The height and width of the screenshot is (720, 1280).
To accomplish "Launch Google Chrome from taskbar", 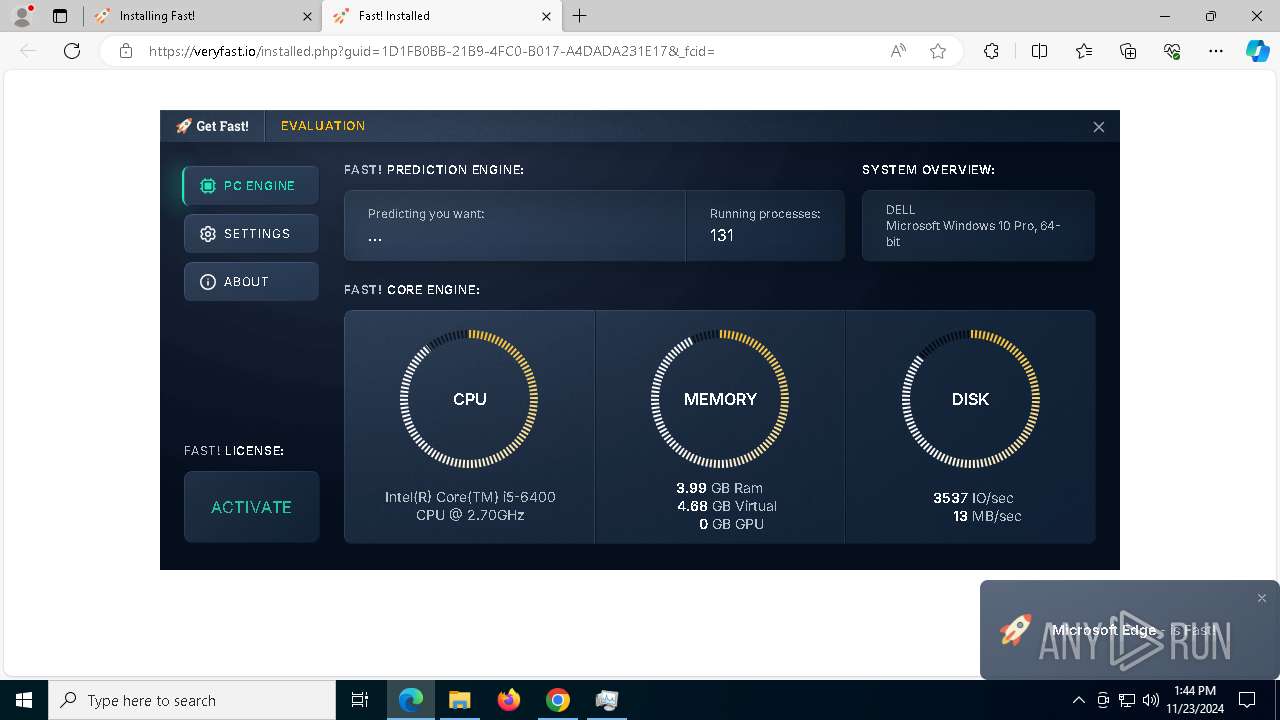I will (558, 700).
